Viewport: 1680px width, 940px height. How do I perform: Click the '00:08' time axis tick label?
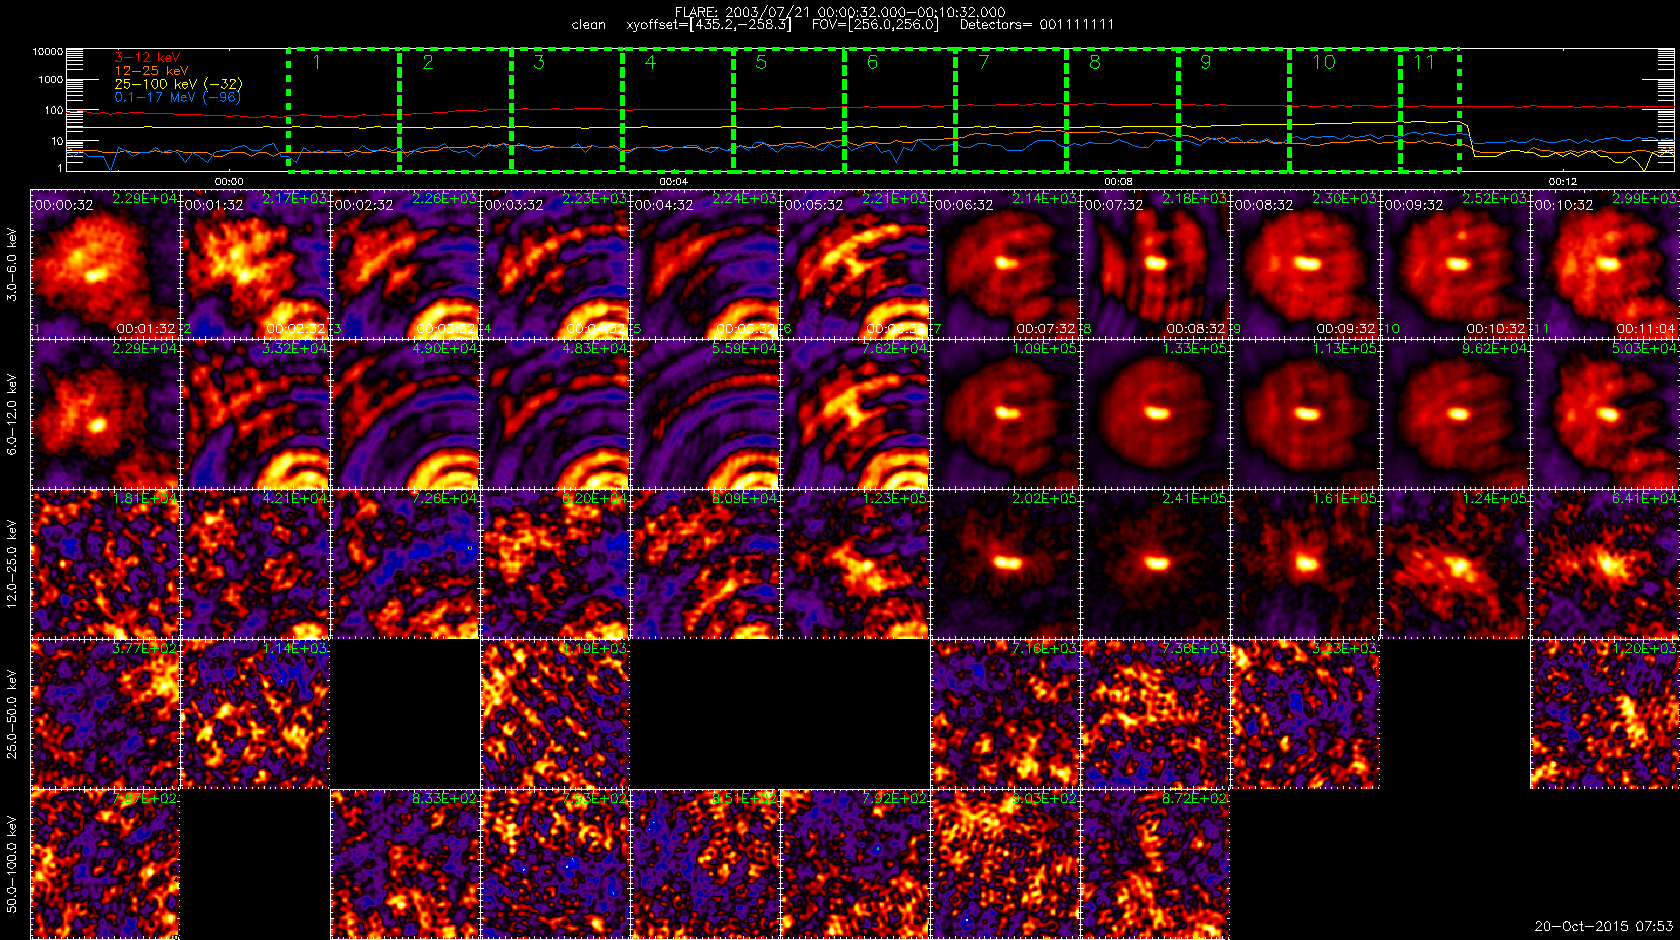point(1118,182)
